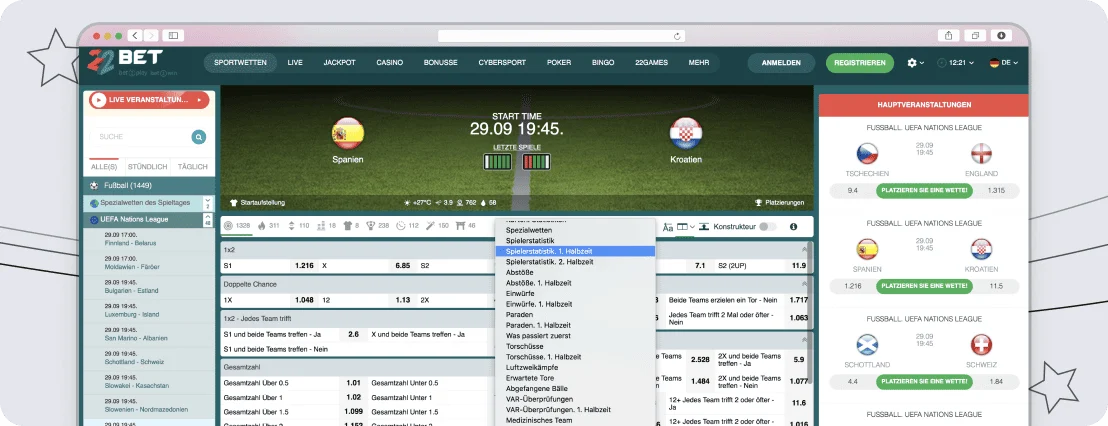Select Torschüsse in the dropdown list
Viewport: 1108px width, 426px height.
pyautogui.click(x=575, y=346)
